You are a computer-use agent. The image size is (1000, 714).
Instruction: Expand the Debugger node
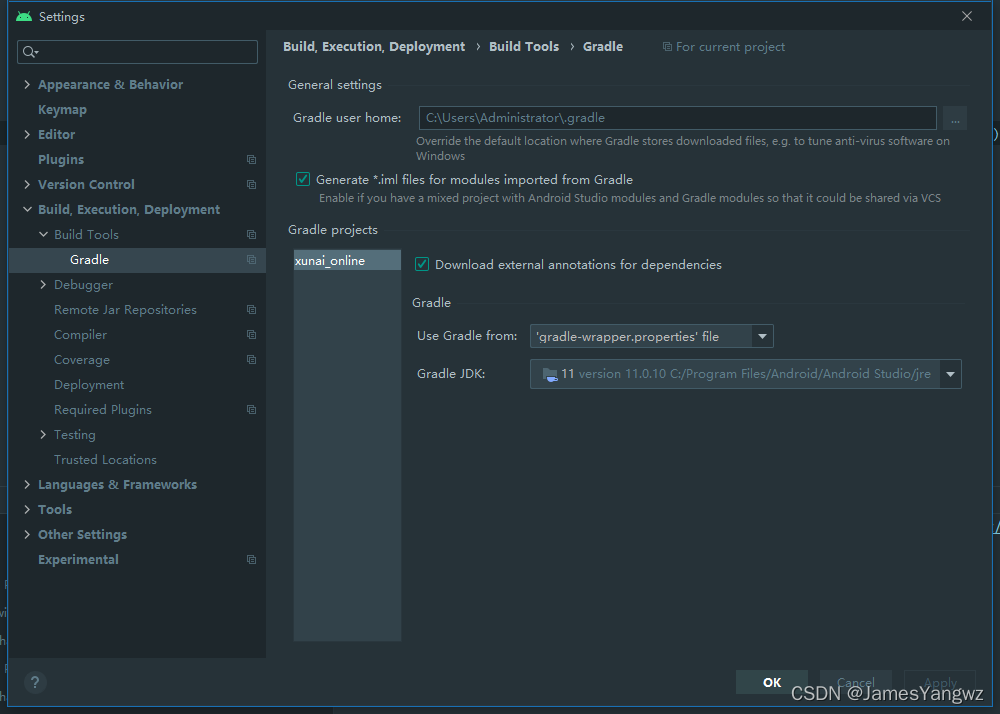[x=43, y=284]
